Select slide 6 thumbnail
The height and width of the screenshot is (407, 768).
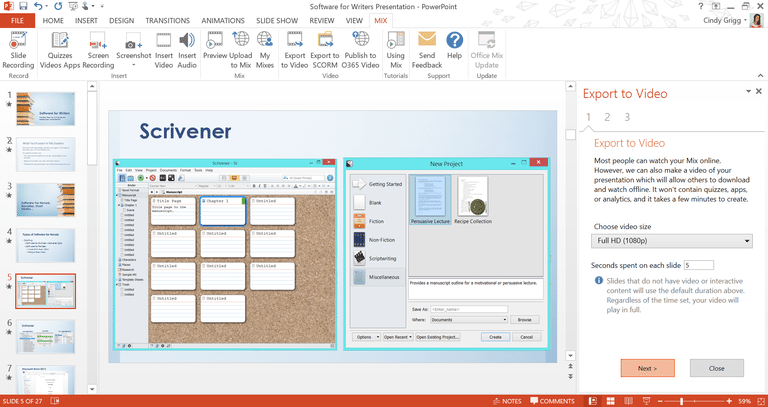46,336
